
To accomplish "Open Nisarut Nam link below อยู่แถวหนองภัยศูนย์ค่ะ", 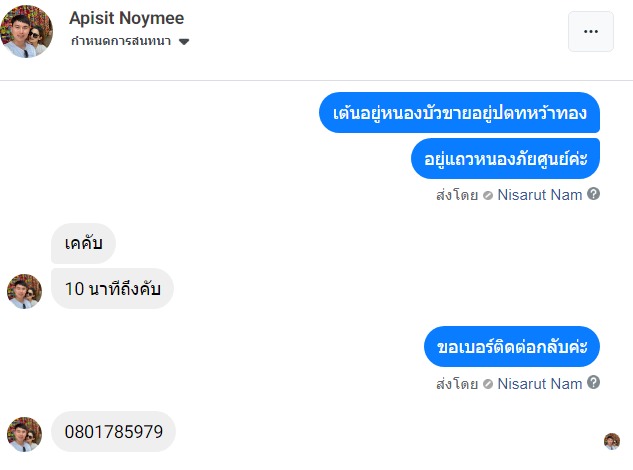I will [539, 195].
